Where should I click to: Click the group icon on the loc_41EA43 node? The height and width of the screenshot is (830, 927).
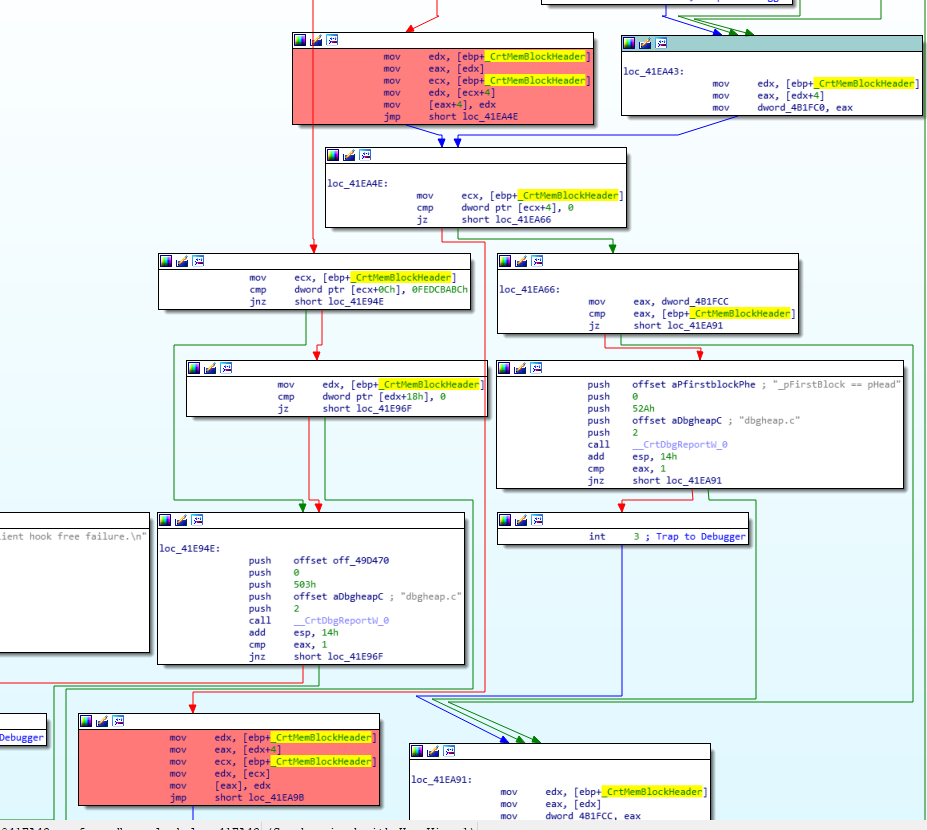pos(662,43)
